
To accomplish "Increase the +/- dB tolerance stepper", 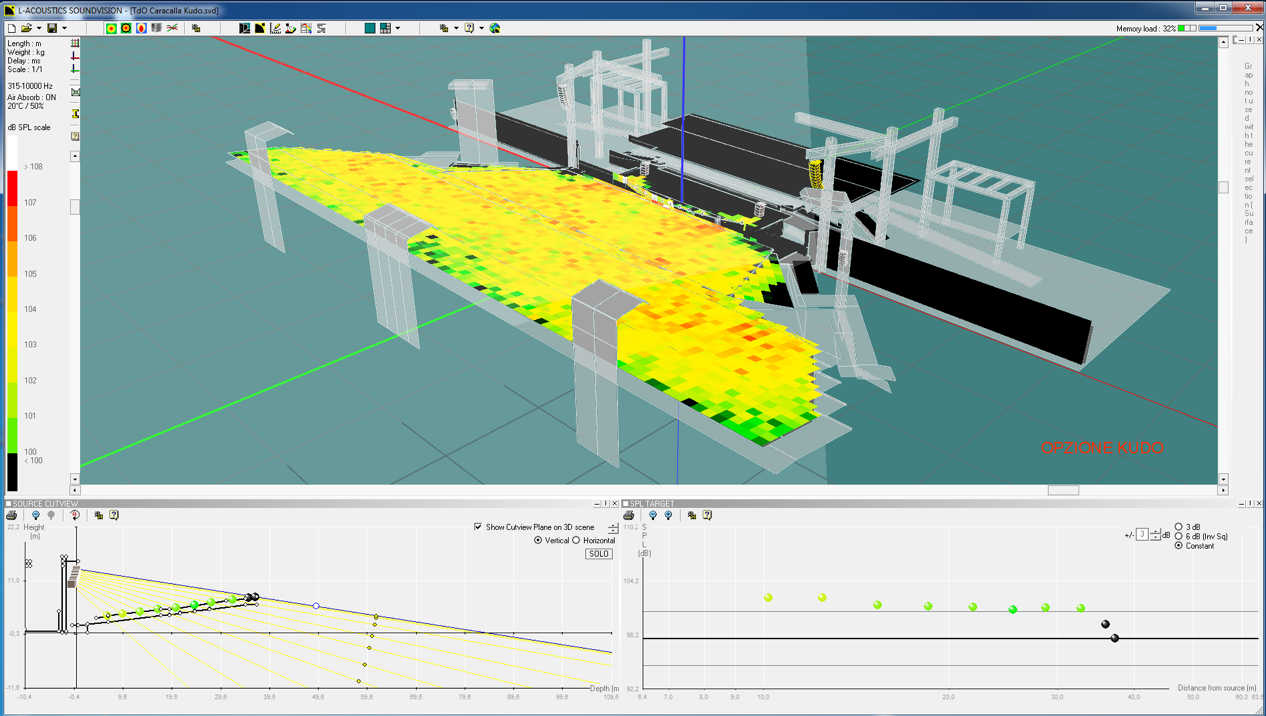I will (x=1154, y=532).
